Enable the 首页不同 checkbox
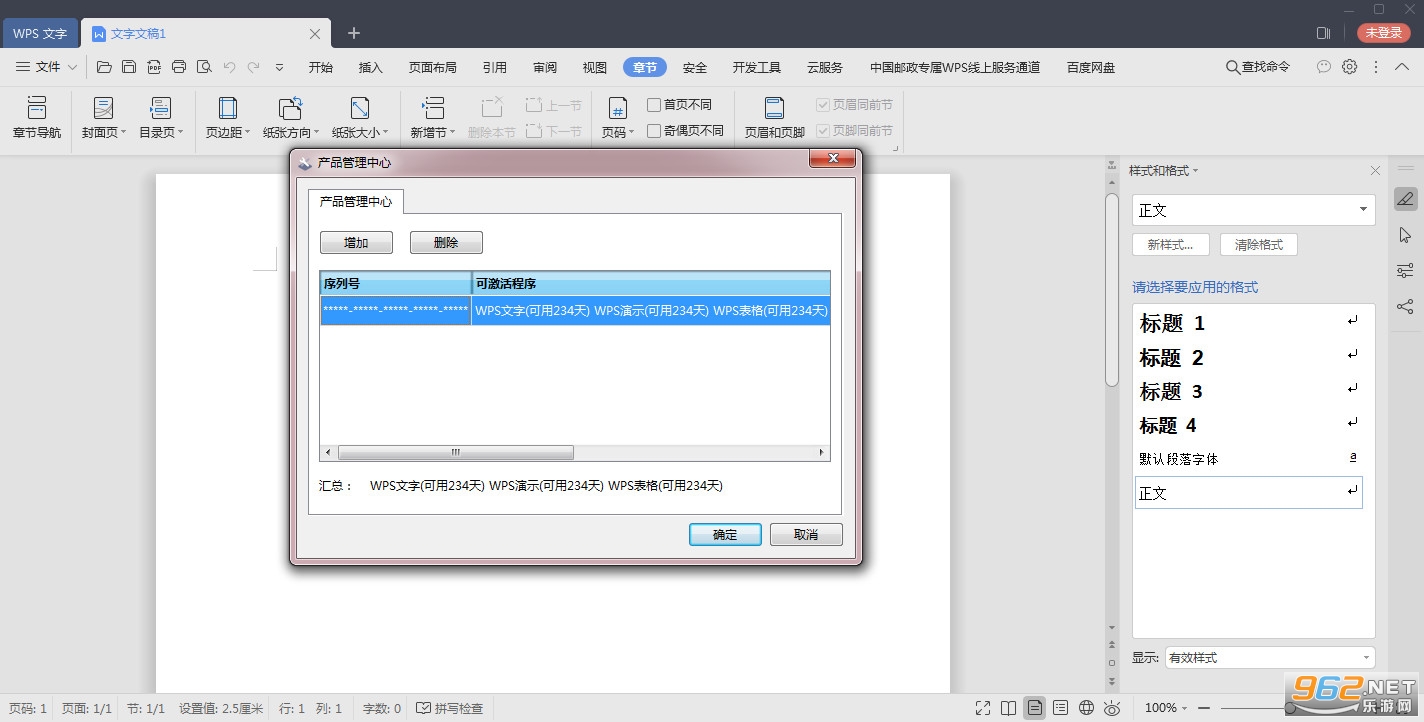Viewport: 1424px width, 722px height. (654, 105)
